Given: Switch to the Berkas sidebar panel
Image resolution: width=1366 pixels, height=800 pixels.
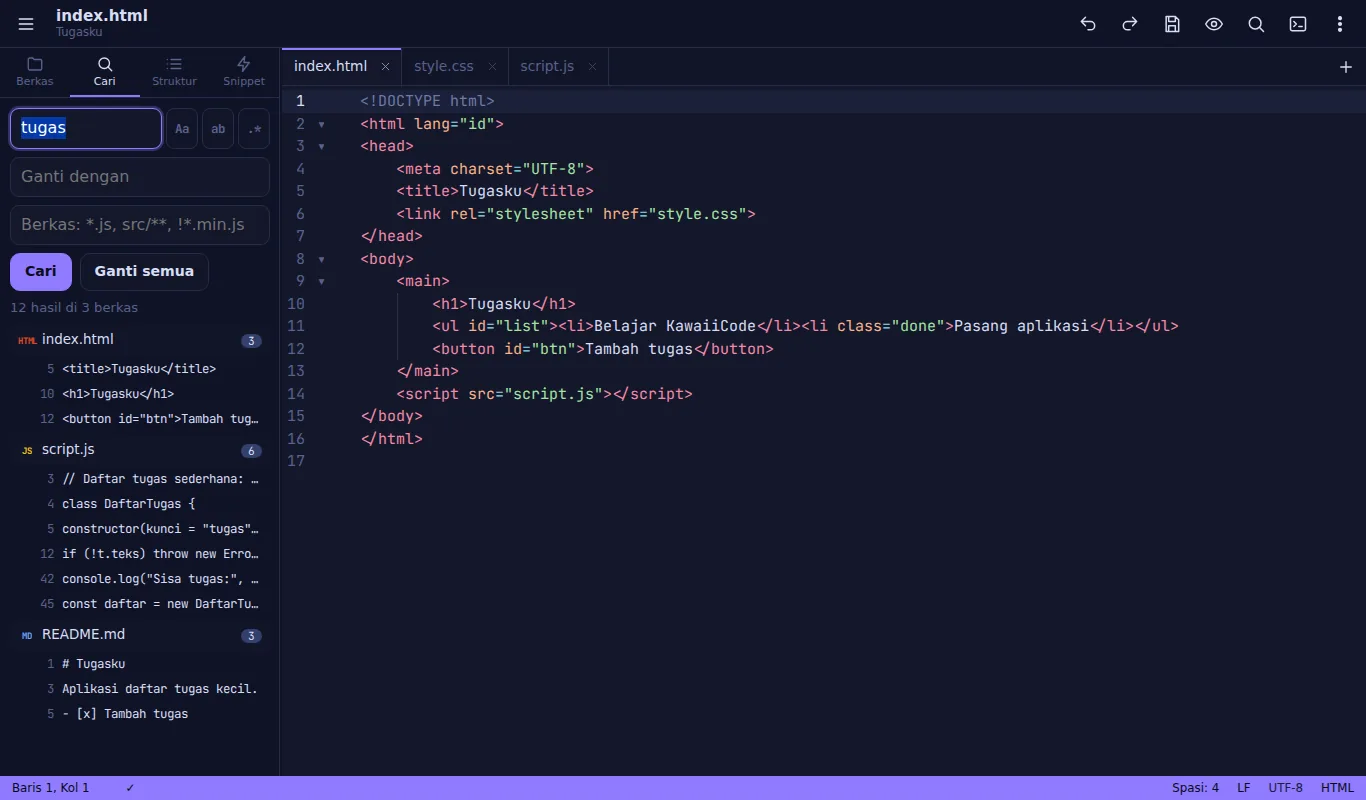Looking at the screenshot, I should click(35, 72).
